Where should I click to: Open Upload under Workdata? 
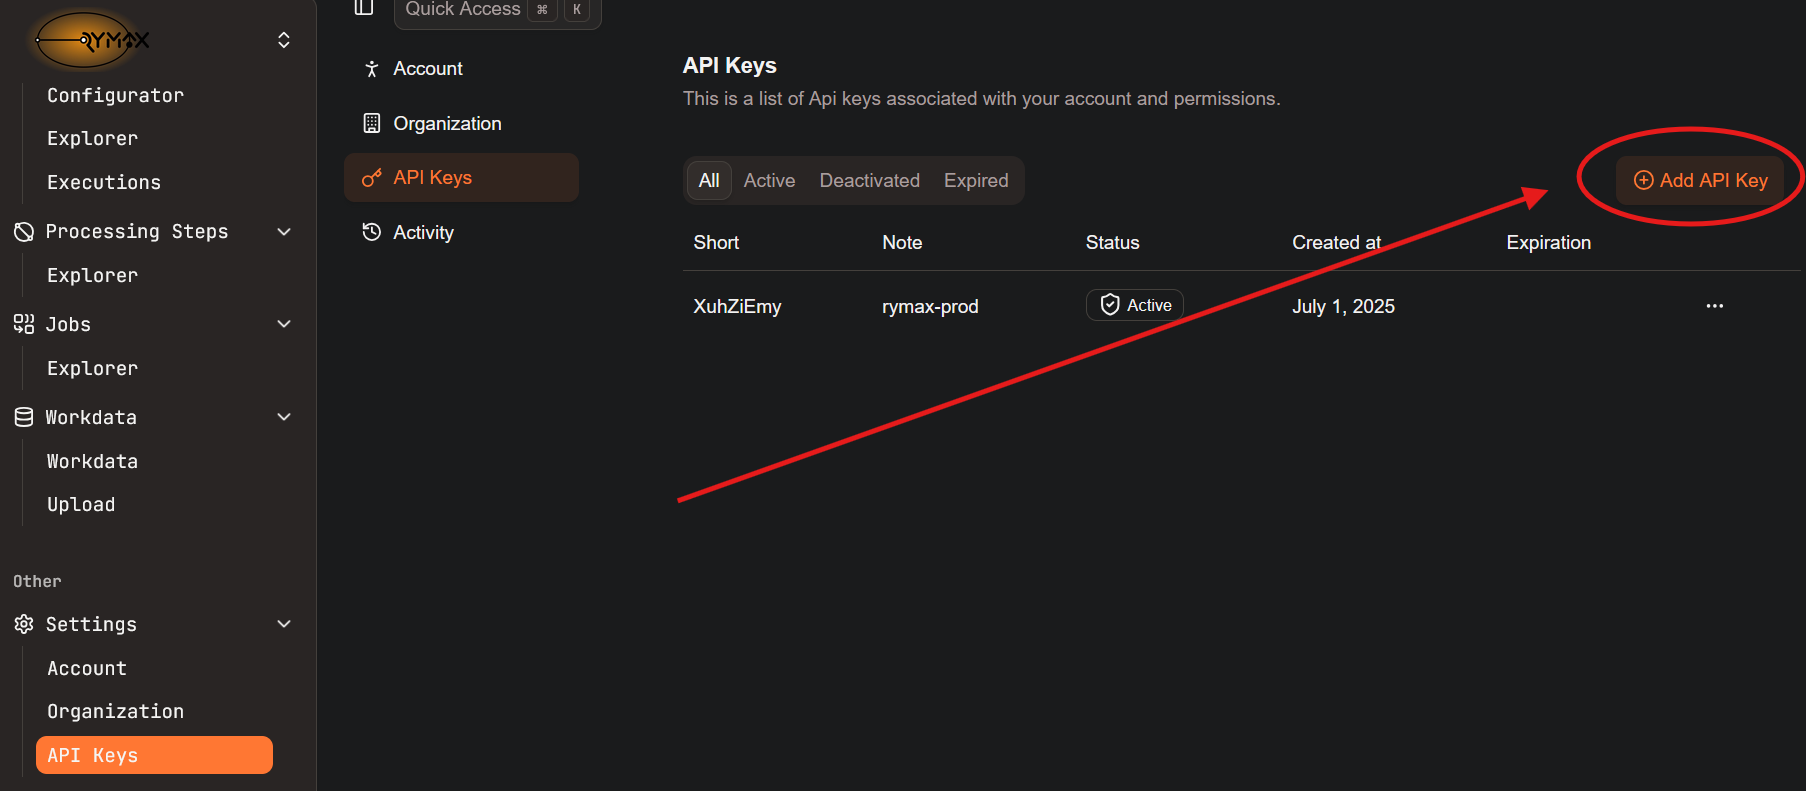[81, 504]
